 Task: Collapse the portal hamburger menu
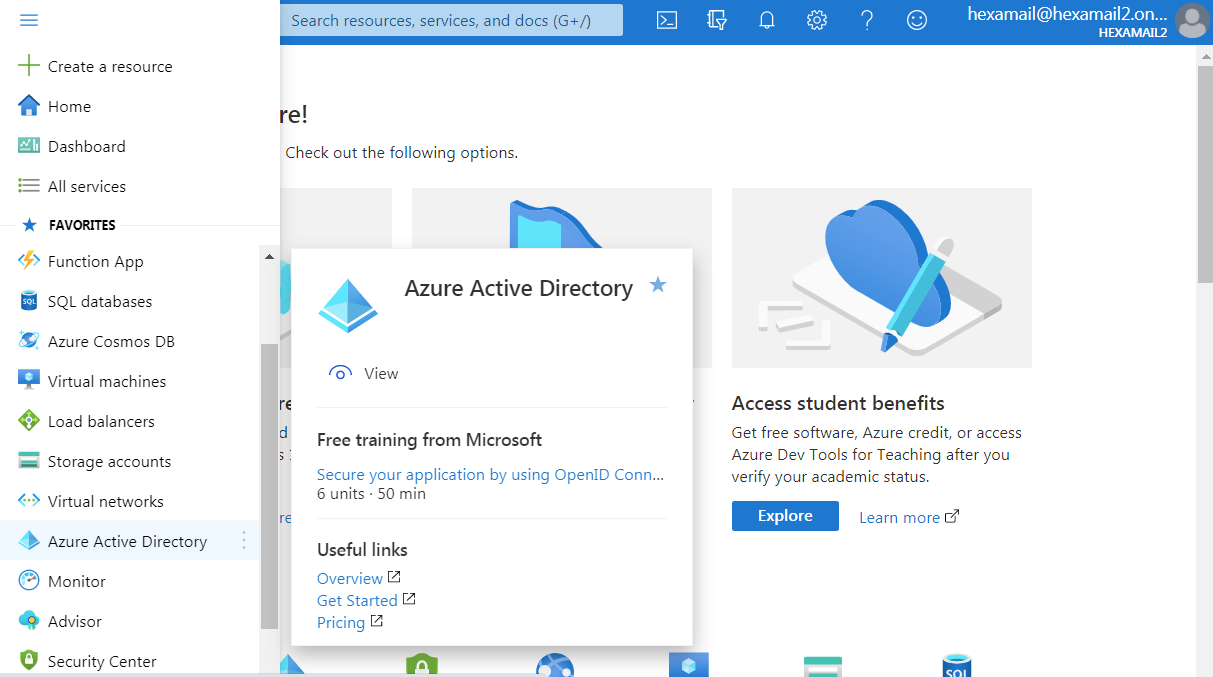click(29, 20)
